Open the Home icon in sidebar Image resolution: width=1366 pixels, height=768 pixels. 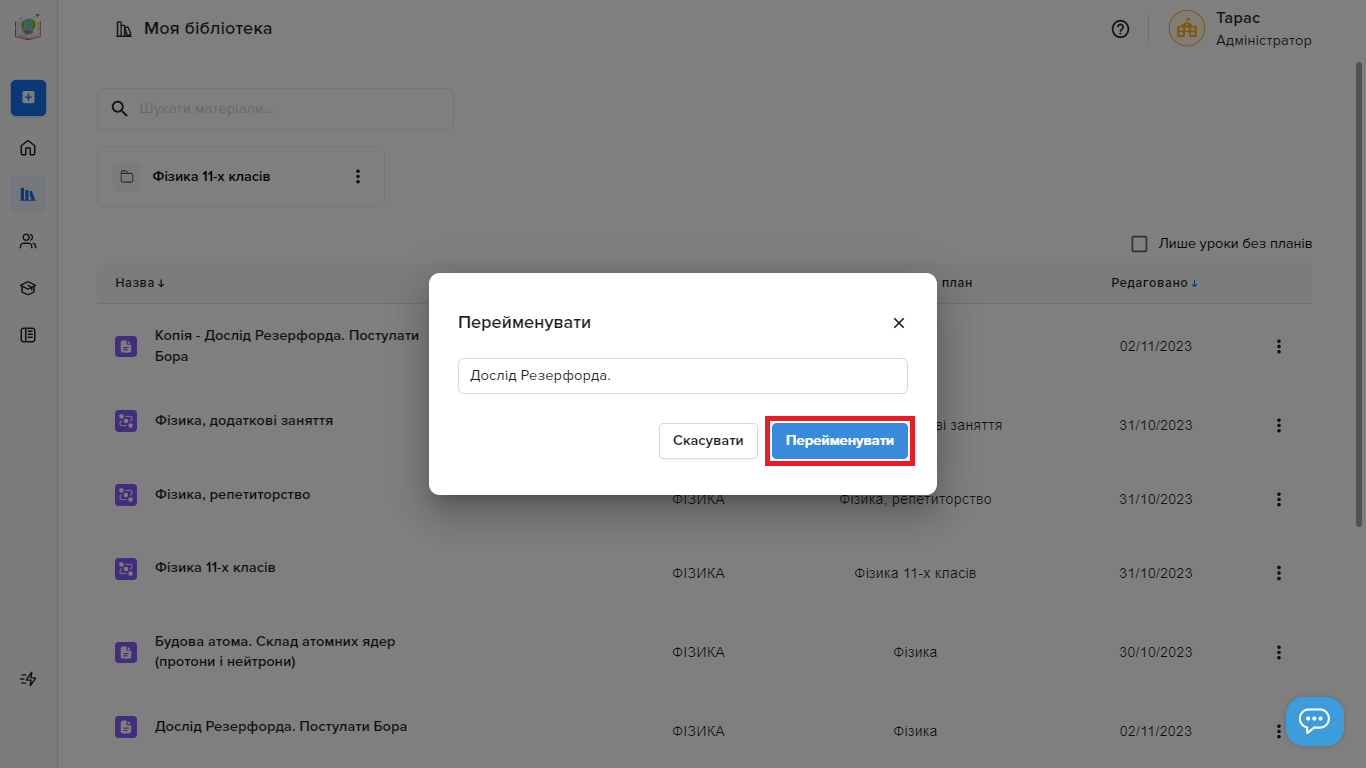click(28, 148)
